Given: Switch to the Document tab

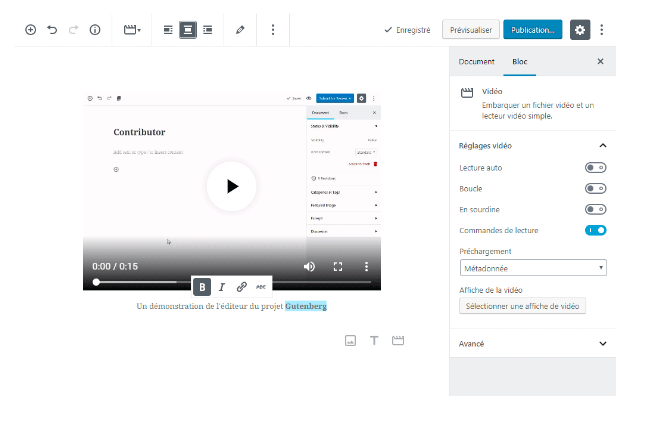Looking at the screenshot, I should click(x=476, y=62).
